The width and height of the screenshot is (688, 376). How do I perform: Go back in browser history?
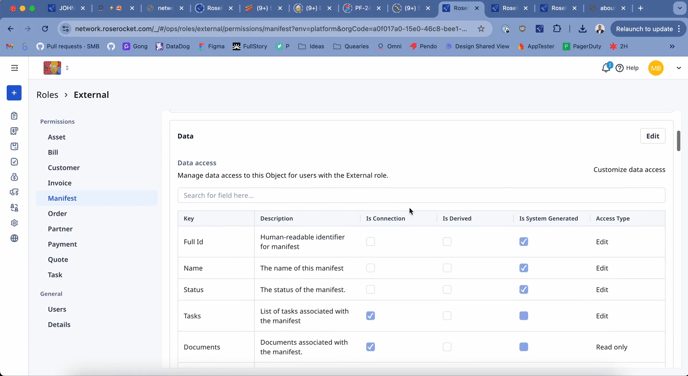tap(11, 29)
